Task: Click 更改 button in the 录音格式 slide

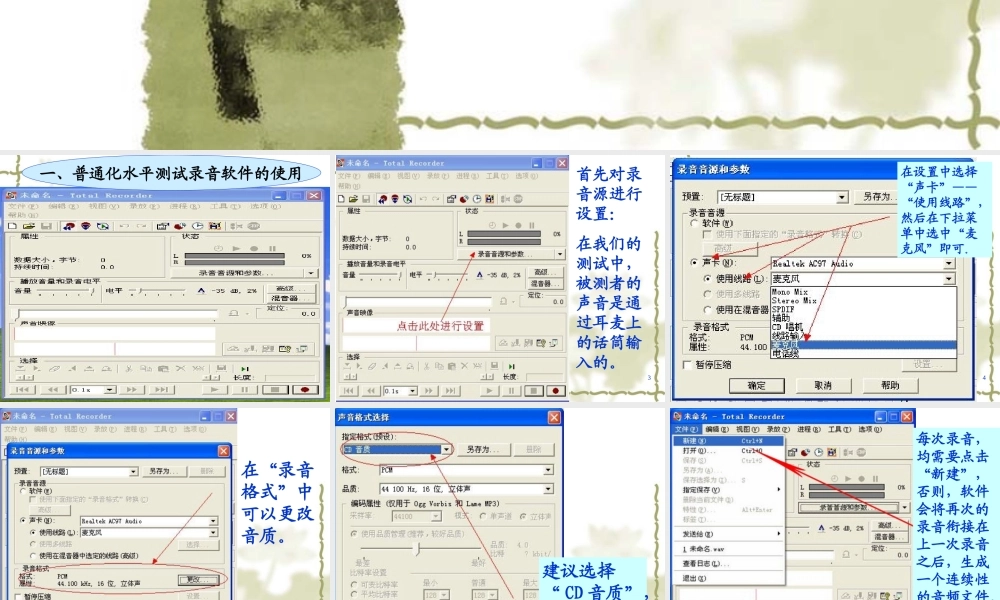Action: pyautogui.click(x=198, y=580)
